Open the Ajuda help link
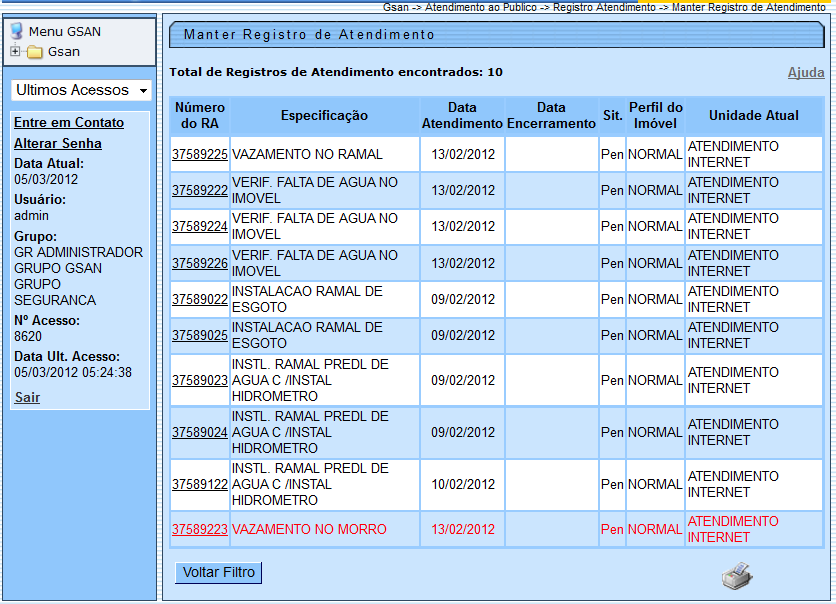Viewport: 836px width, 604px height. click(806, 73)
